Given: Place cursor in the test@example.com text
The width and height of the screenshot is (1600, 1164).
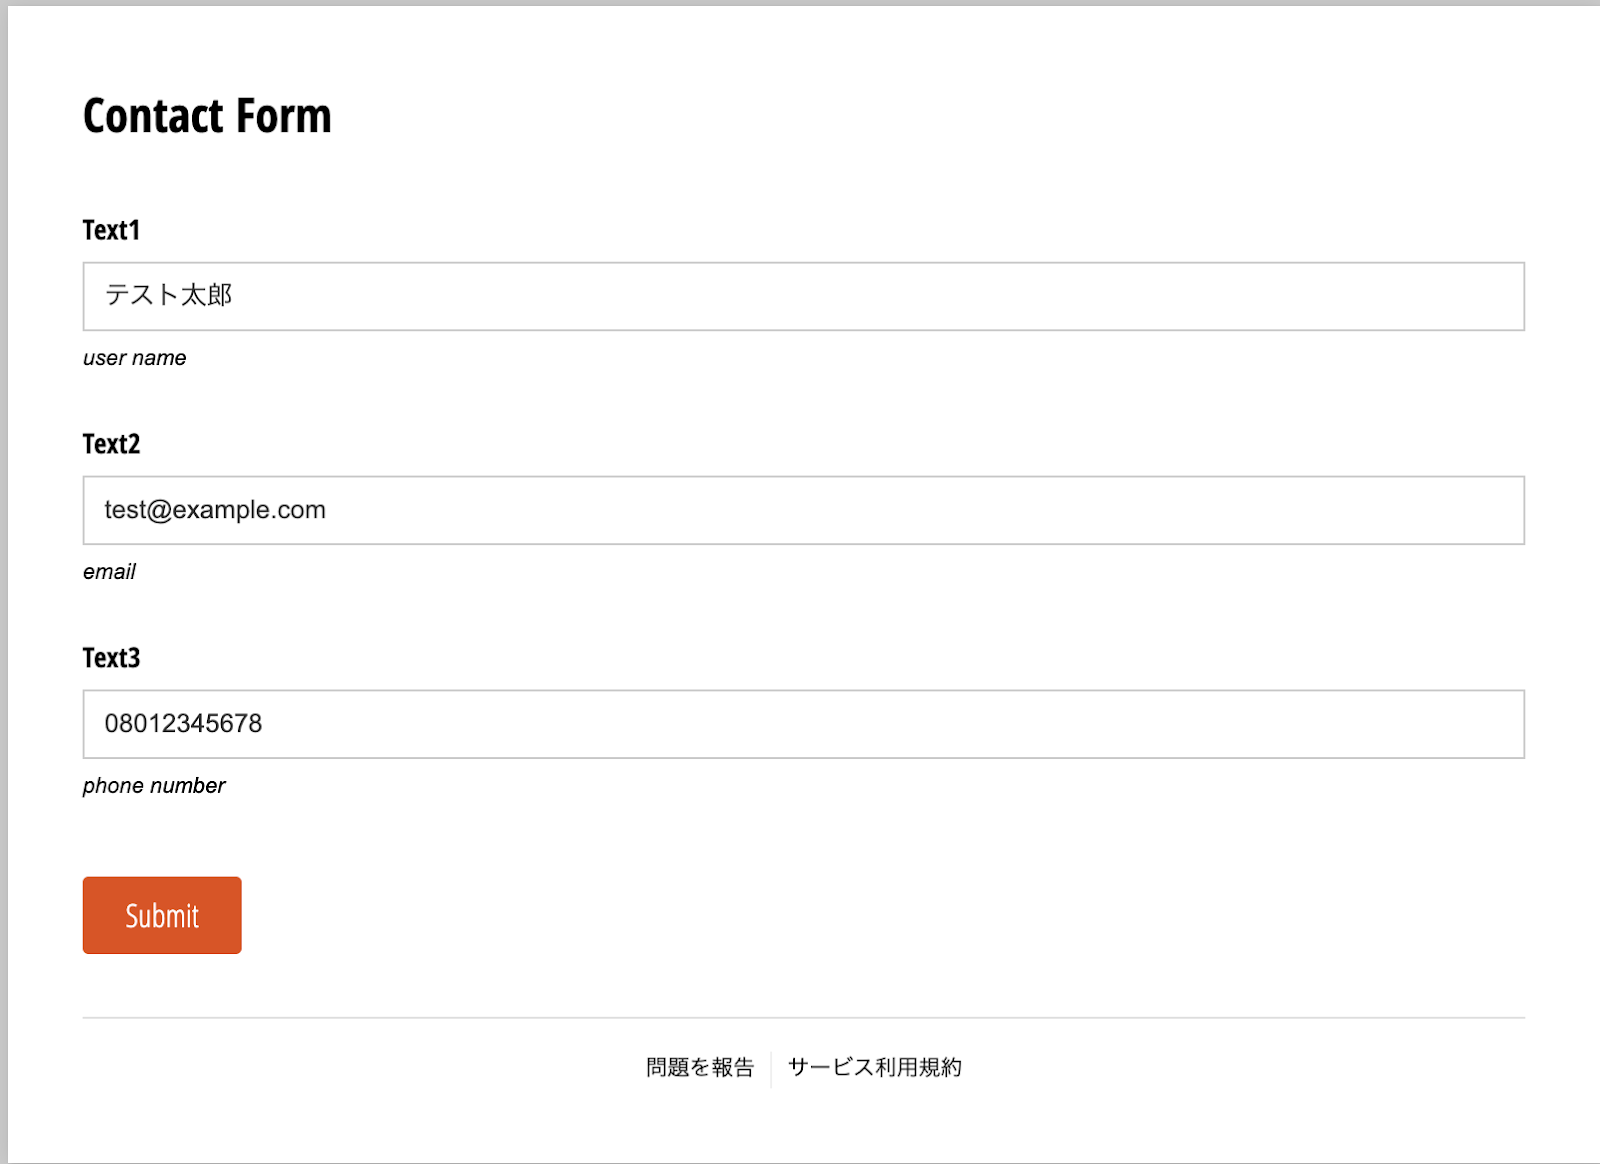Looking at the screenshot, I should coord(215,510).
